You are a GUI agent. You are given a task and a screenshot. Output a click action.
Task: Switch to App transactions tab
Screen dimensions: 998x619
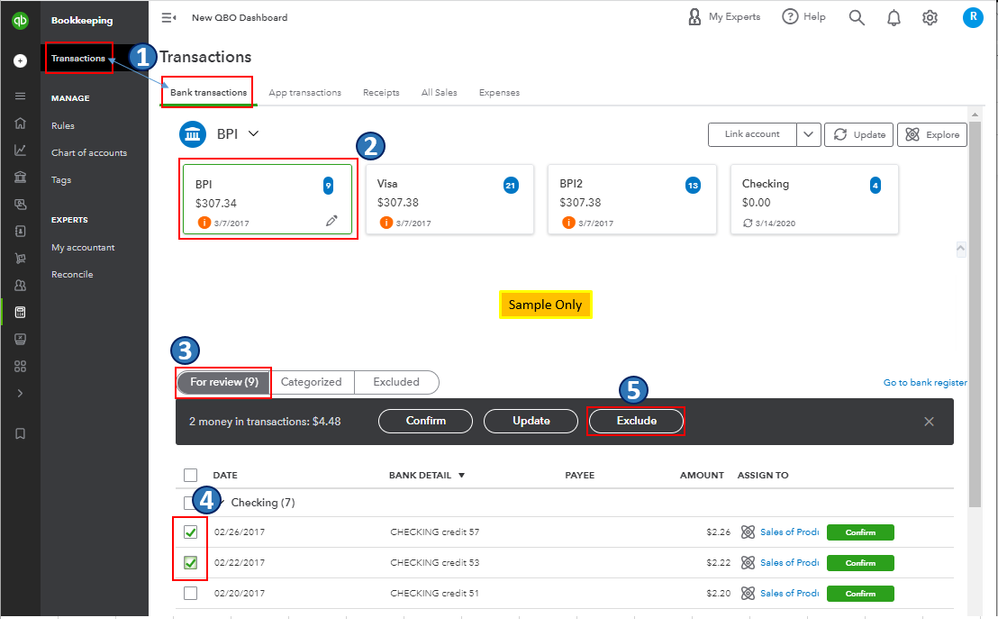point(305,92)
